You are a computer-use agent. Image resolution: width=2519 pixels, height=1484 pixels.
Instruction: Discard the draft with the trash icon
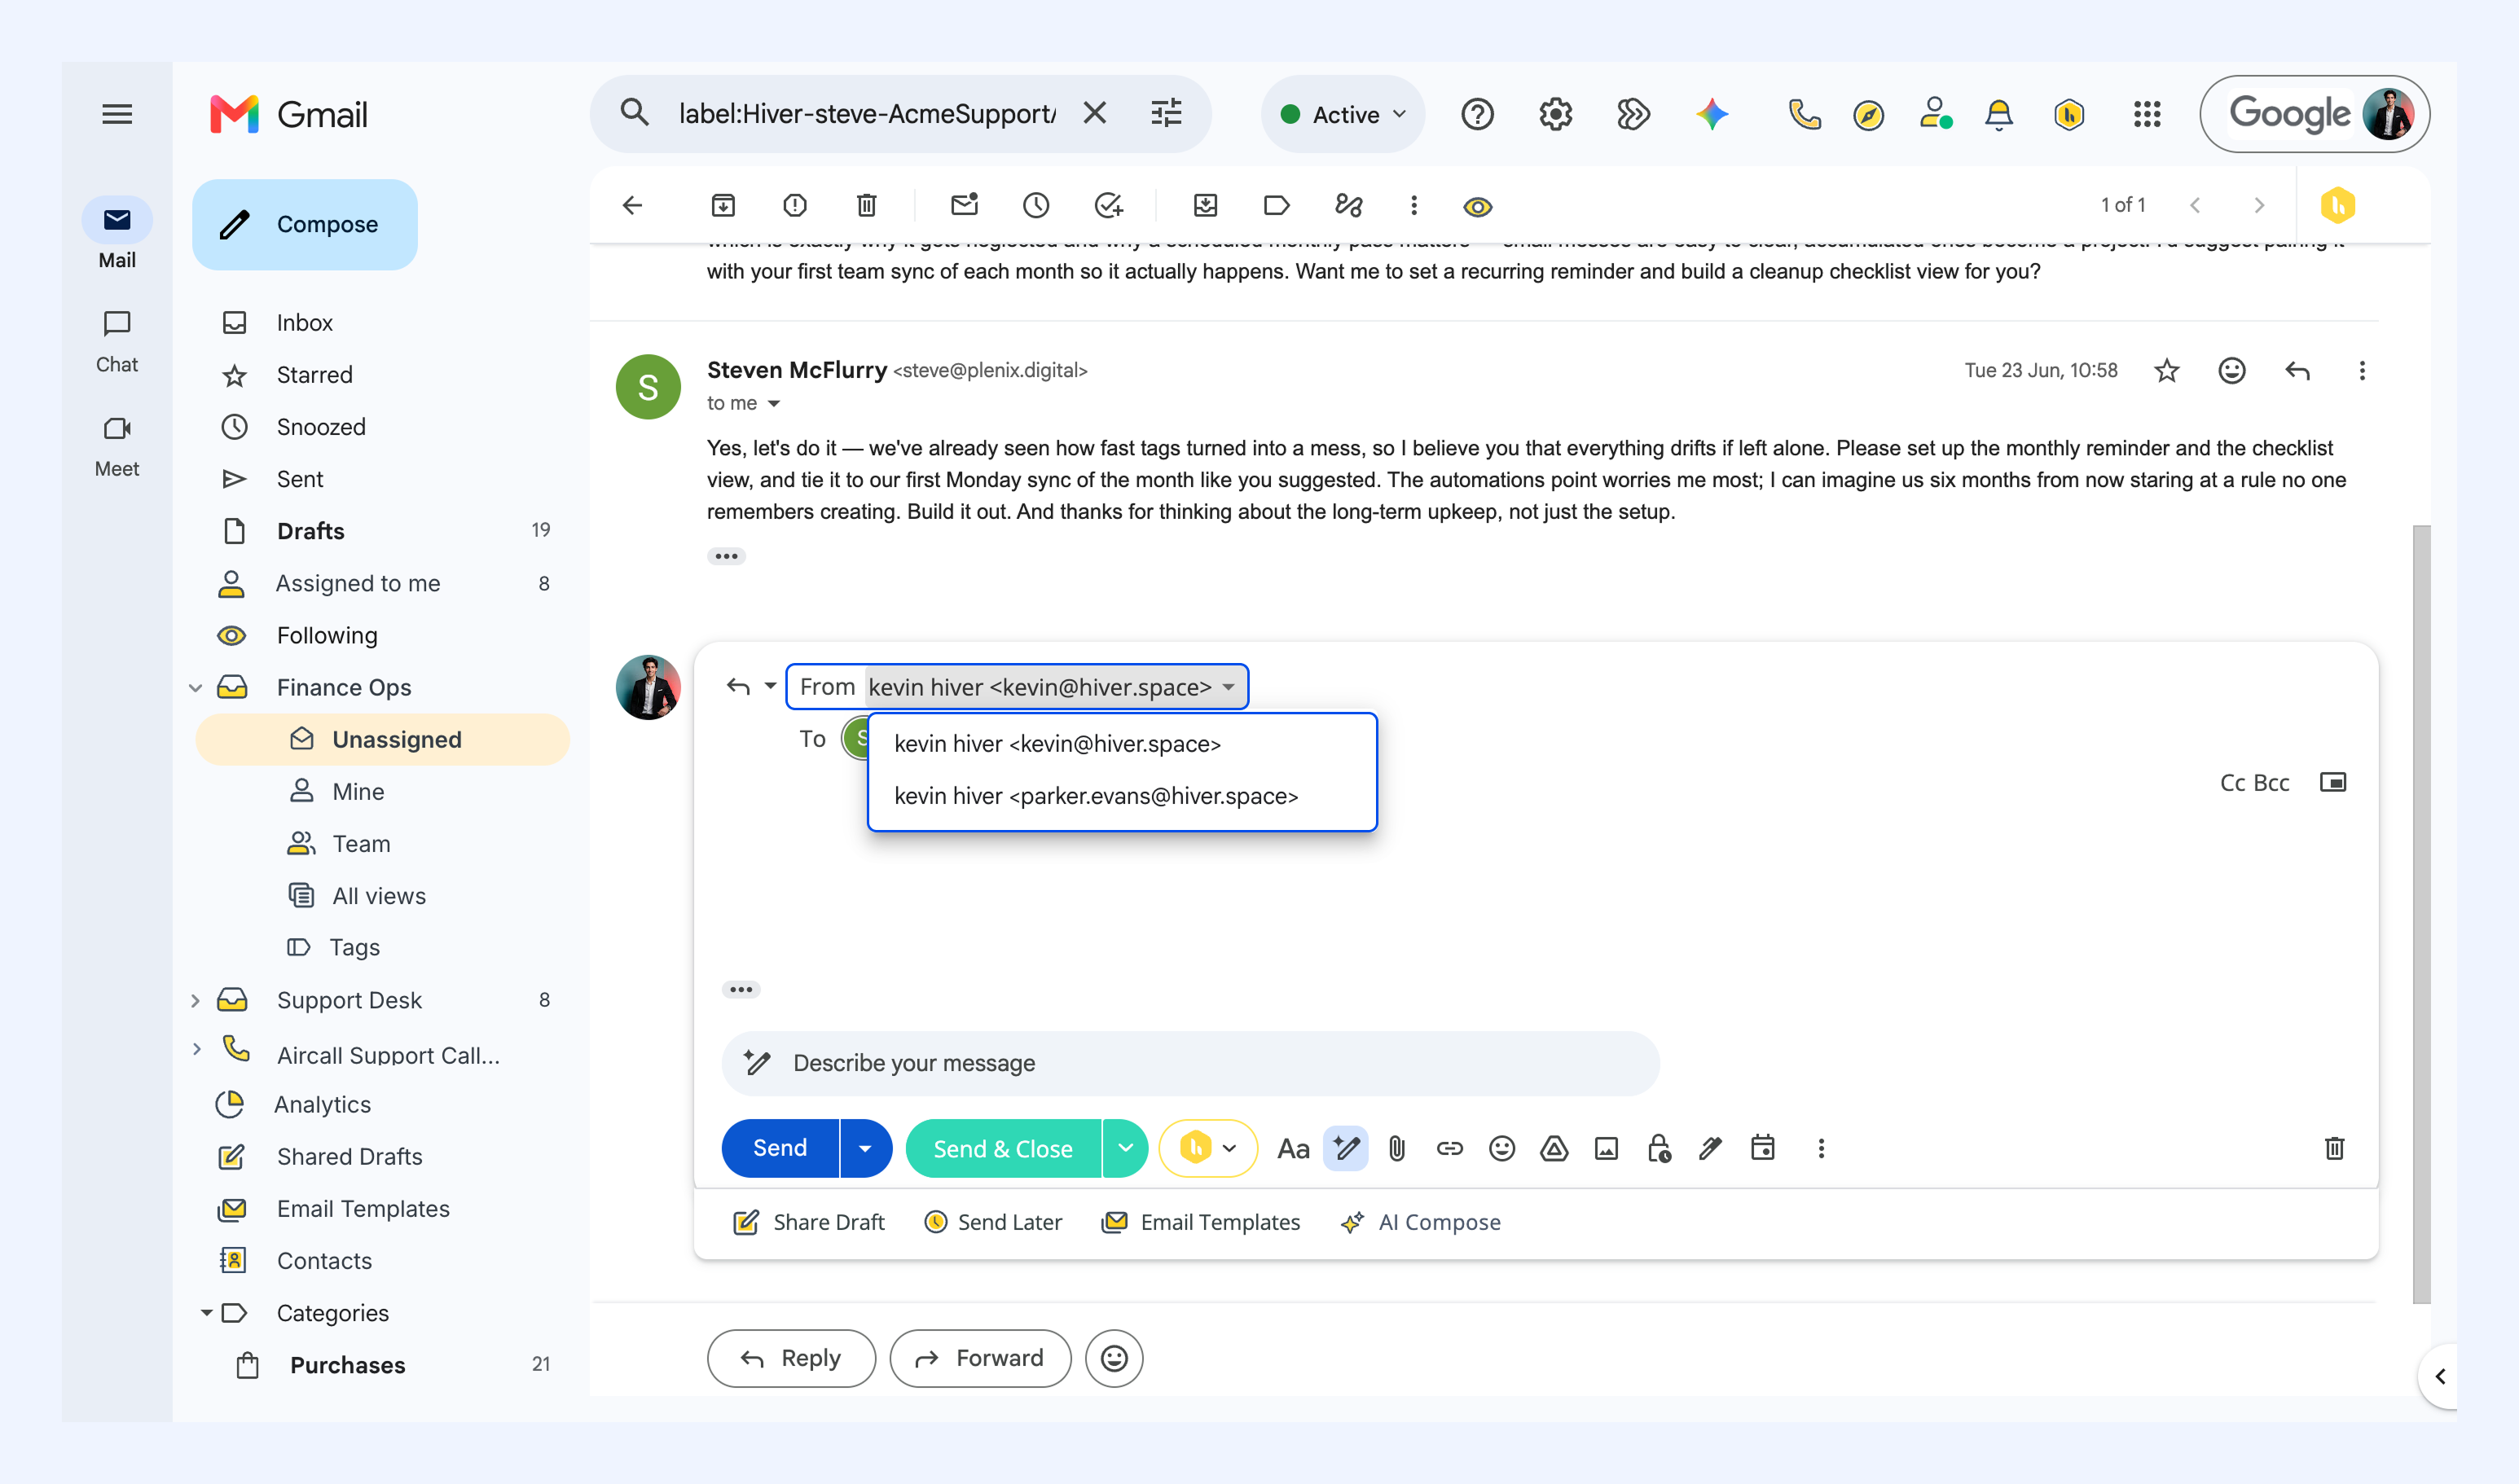[x=2335, y=1148]
